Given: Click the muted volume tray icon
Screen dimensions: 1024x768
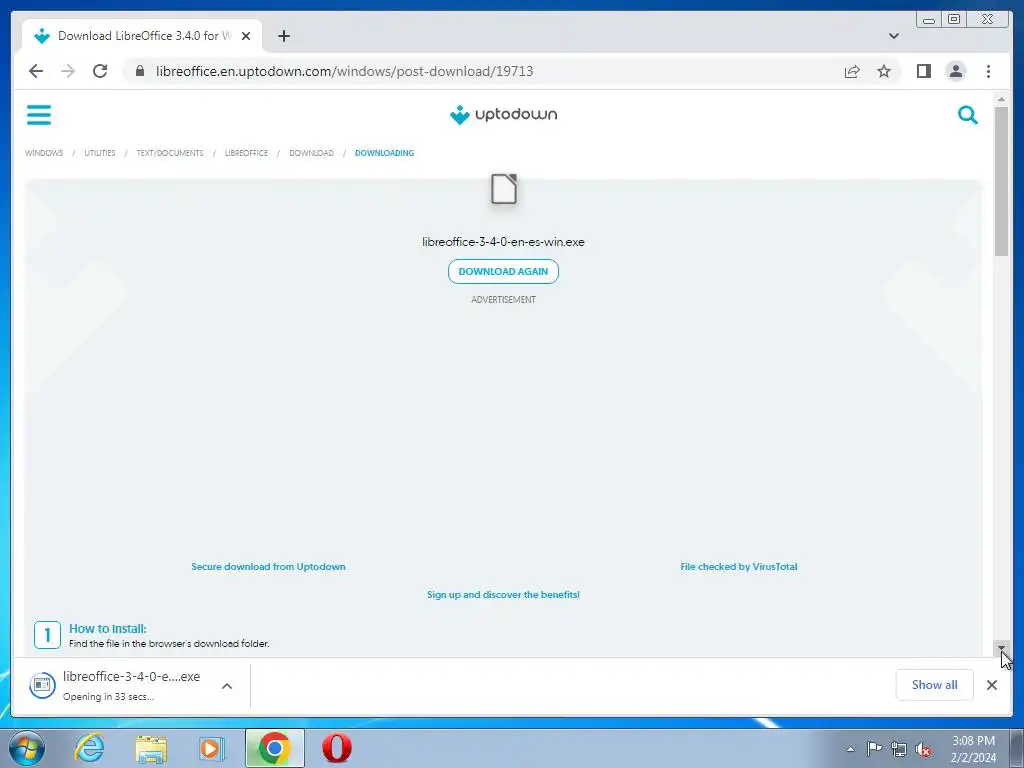Looking at the screenshot, I should 923,749.
